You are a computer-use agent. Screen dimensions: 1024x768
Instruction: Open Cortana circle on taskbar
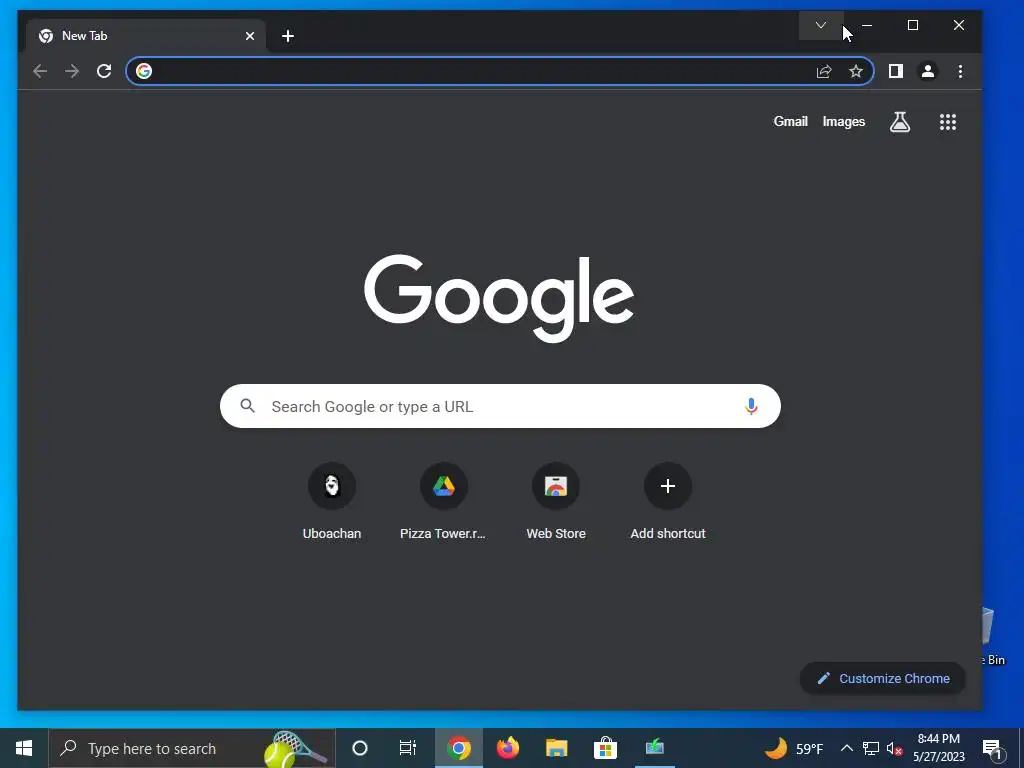coord(360,748)
